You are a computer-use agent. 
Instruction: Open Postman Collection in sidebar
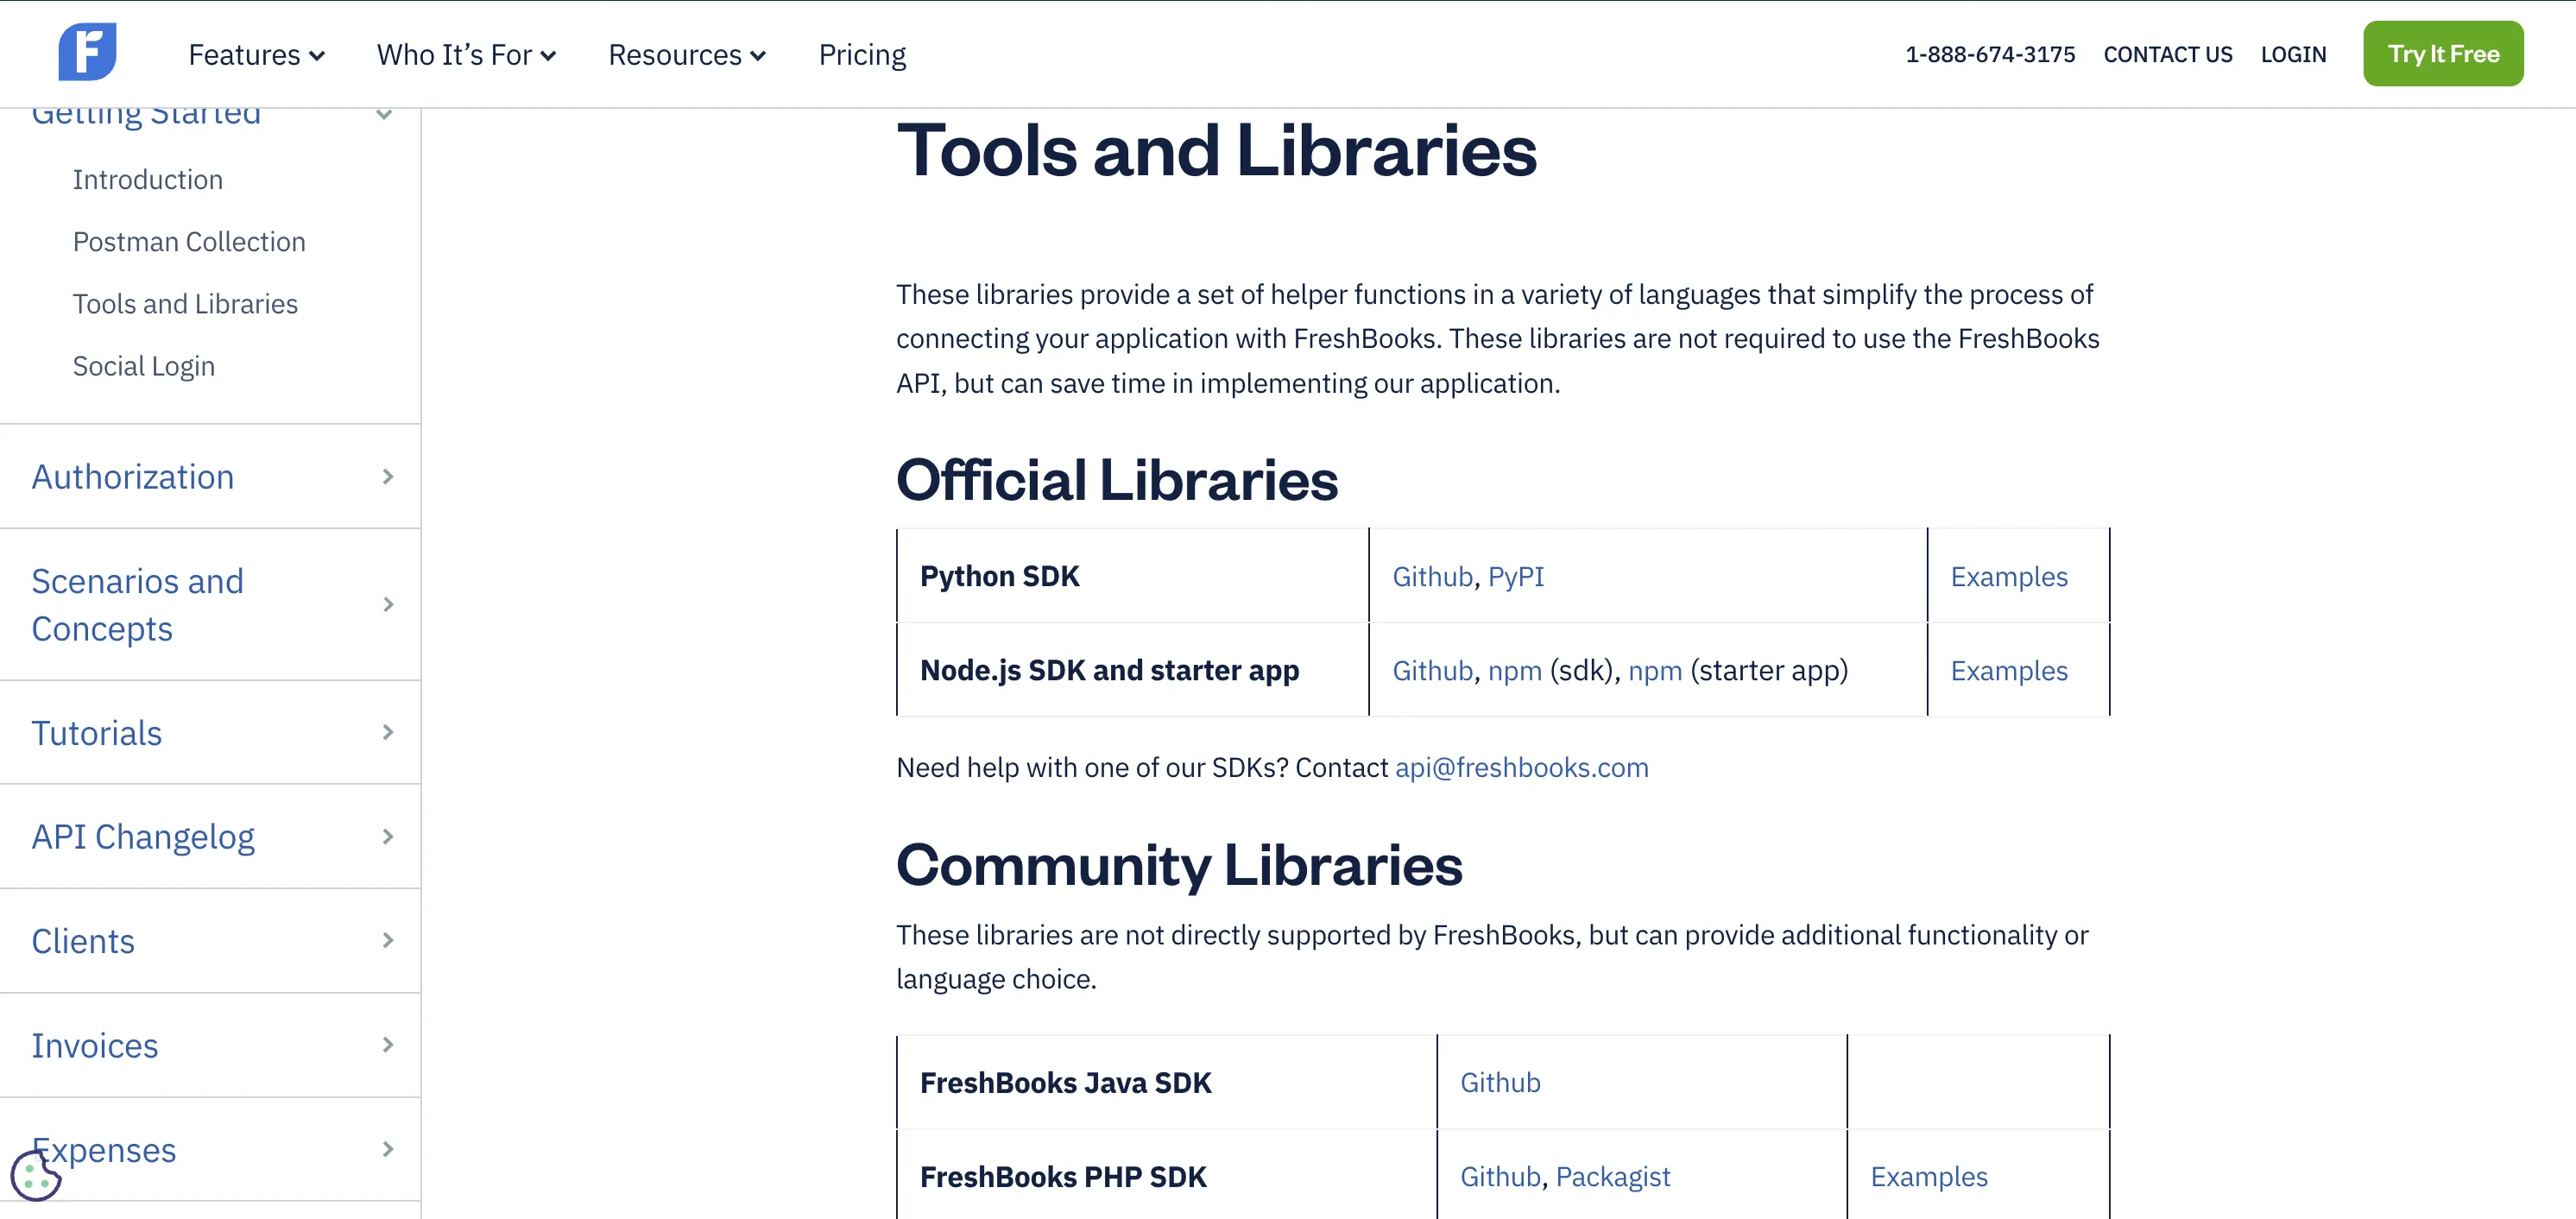[x=189, y=242]
